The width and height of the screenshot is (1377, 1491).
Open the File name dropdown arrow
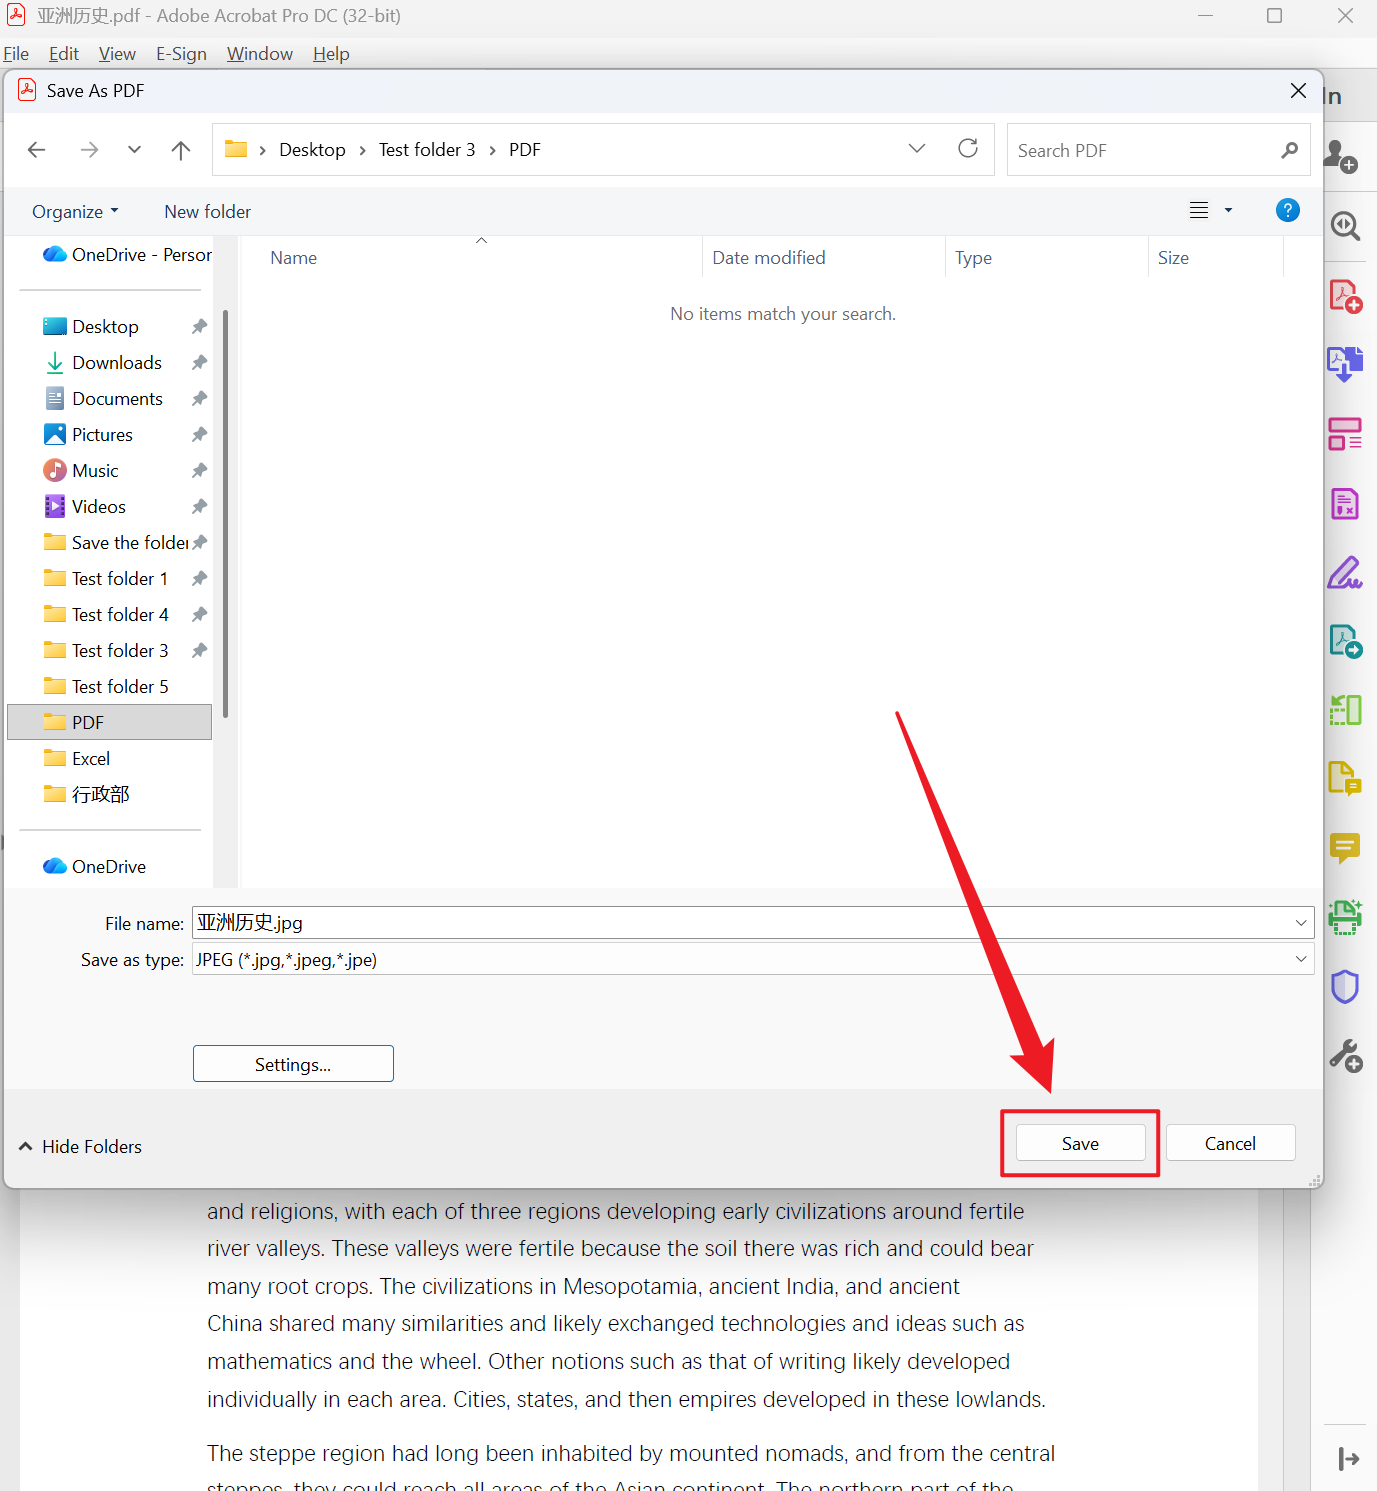click(1301, 923)
